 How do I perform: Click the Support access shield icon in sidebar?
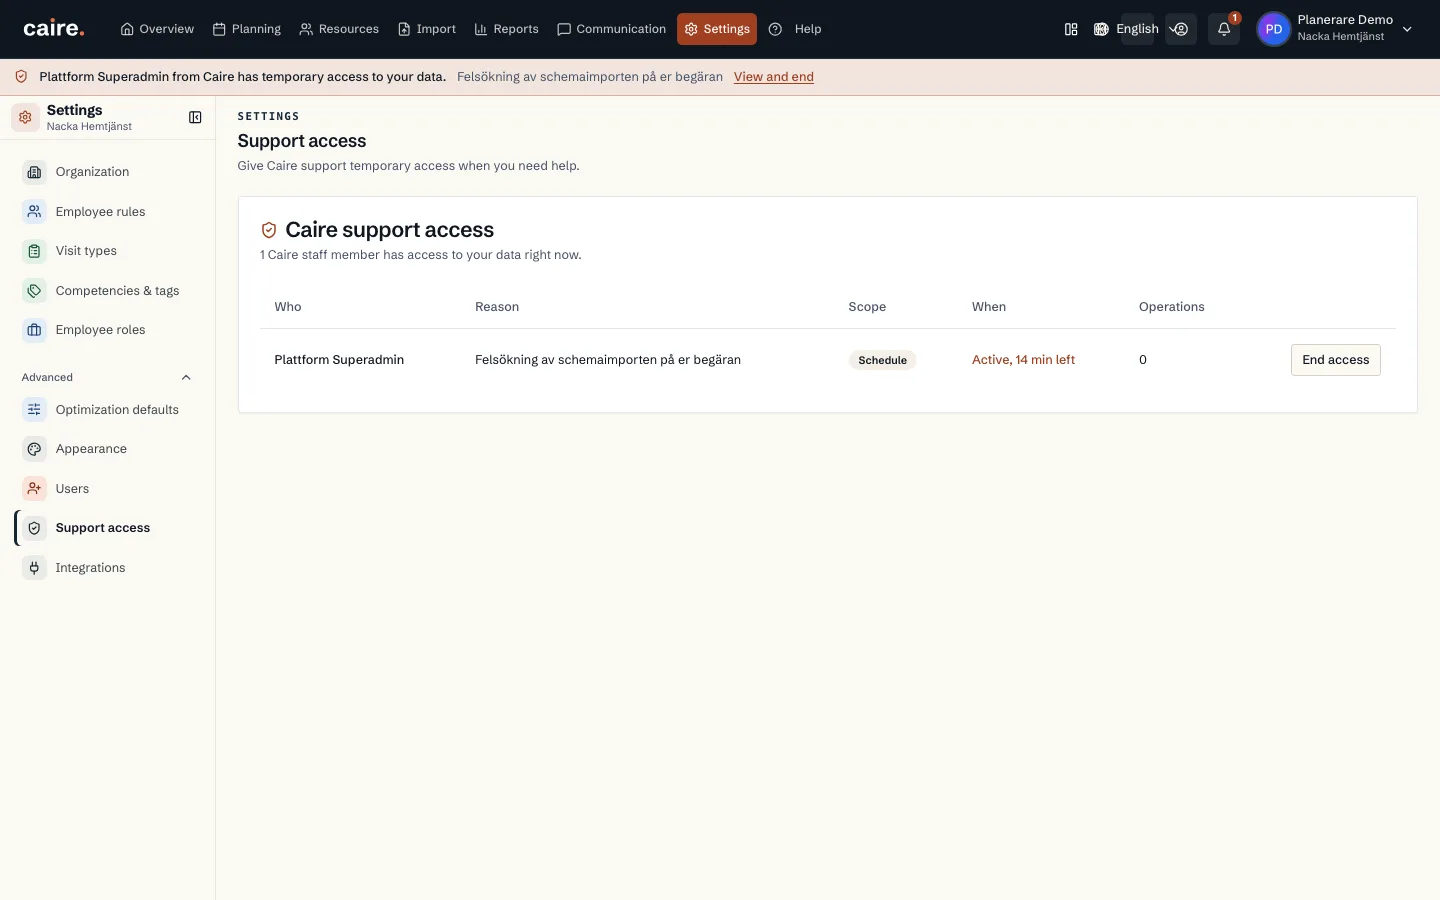tap(34, 528)
